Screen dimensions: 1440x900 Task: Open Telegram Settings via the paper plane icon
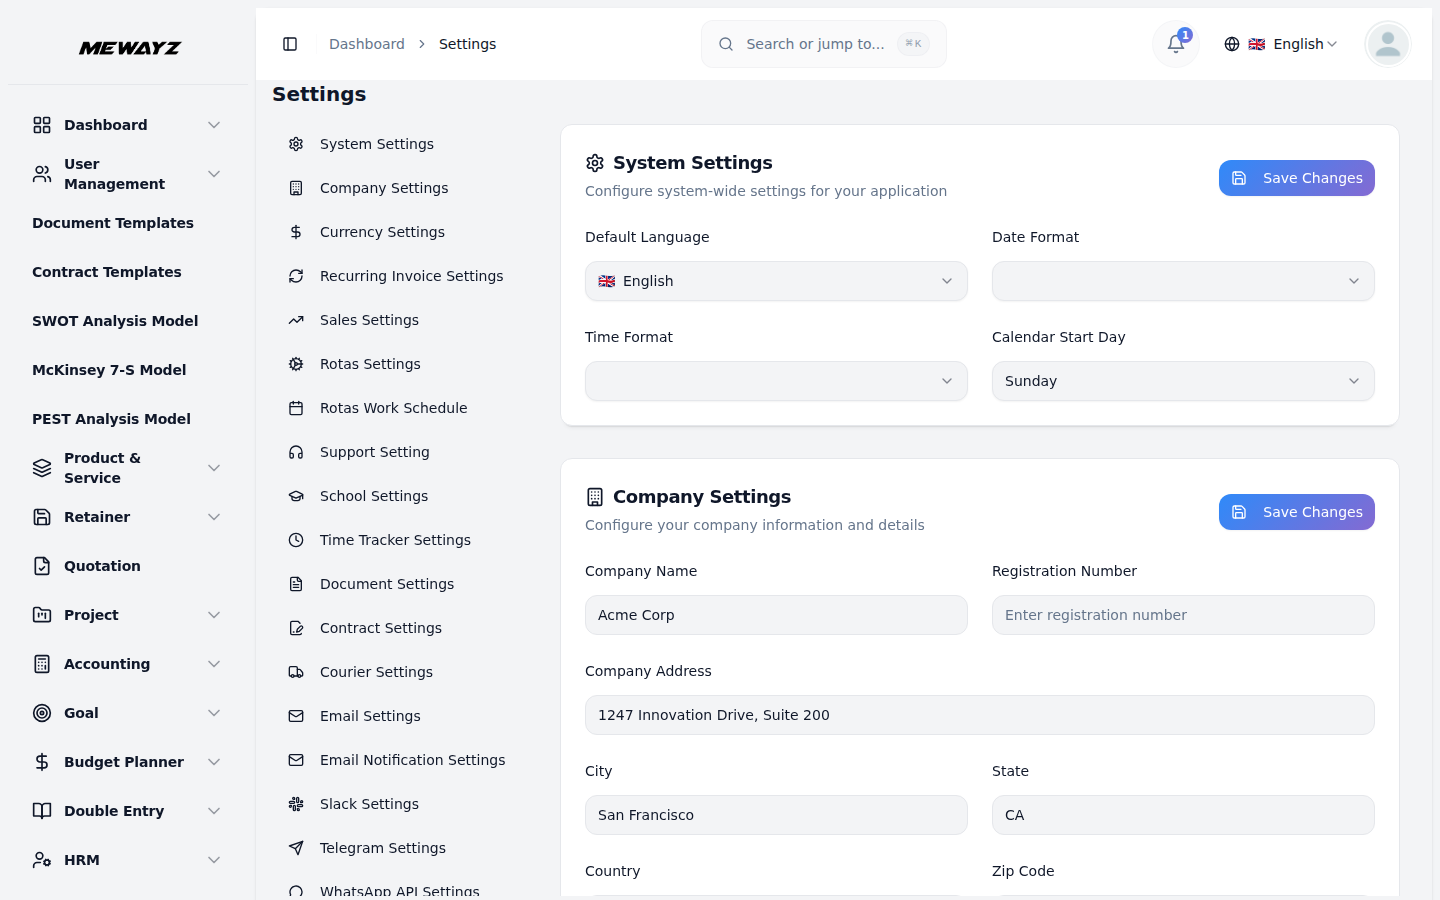point(296,847)
